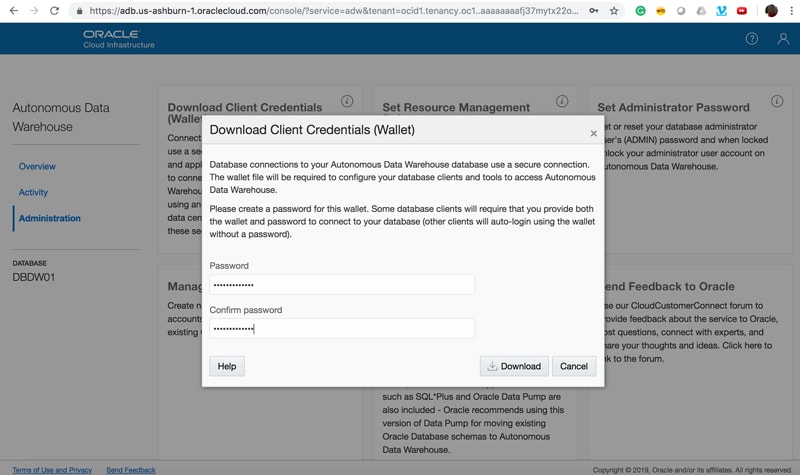800x475 pixels.
Task: Select Administration in the sidebar
Action: point(49,218)
